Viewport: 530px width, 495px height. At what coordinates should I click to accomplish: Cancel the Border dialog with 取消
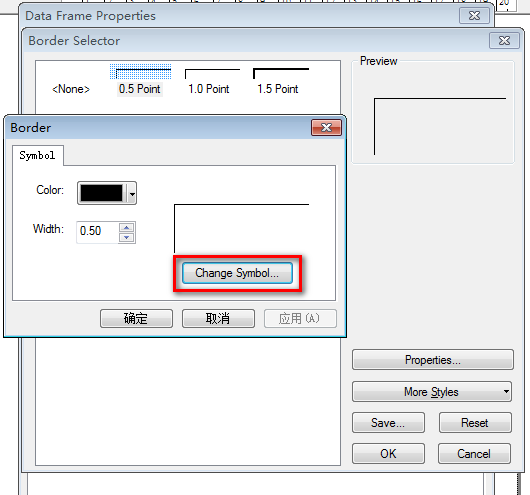tap(218, 319)
